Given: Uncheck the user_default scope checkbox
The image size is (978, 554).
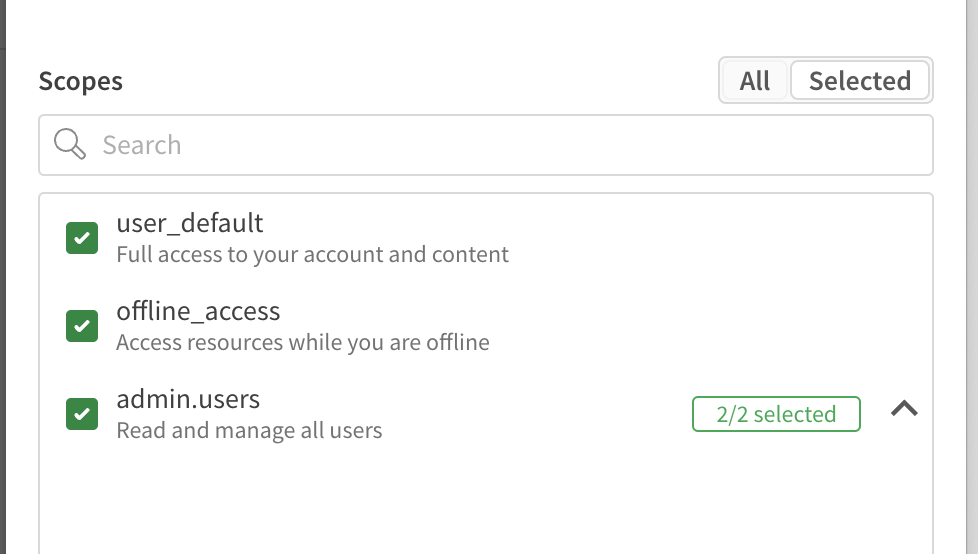Looking at the screenshot, I should (82, 238).
